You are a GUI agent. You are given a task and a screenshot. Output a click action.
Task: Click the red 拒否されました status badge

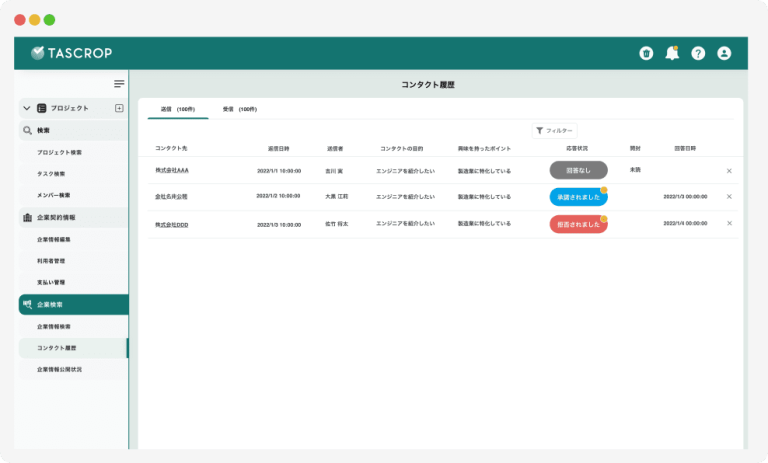[x=578, y=224]
